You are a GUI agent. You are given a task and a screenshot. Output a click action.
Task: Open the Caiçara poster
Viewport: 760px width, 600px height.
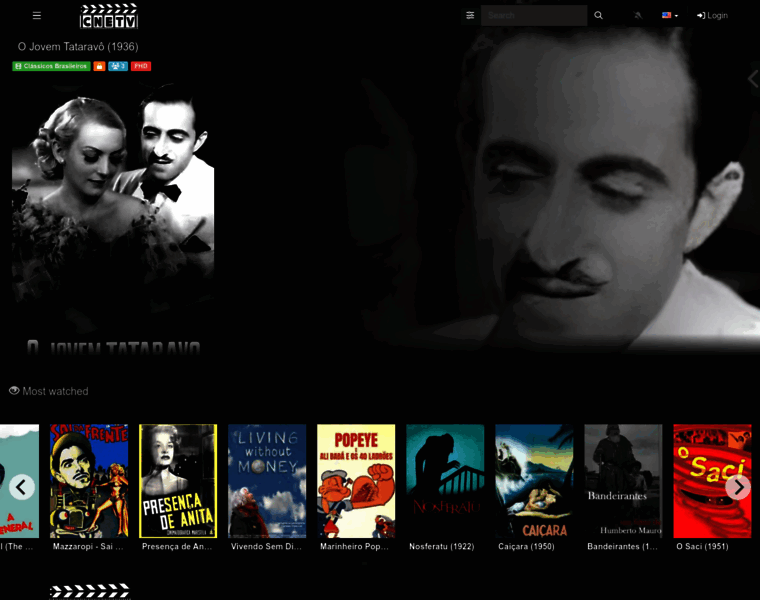click(535, 481)
